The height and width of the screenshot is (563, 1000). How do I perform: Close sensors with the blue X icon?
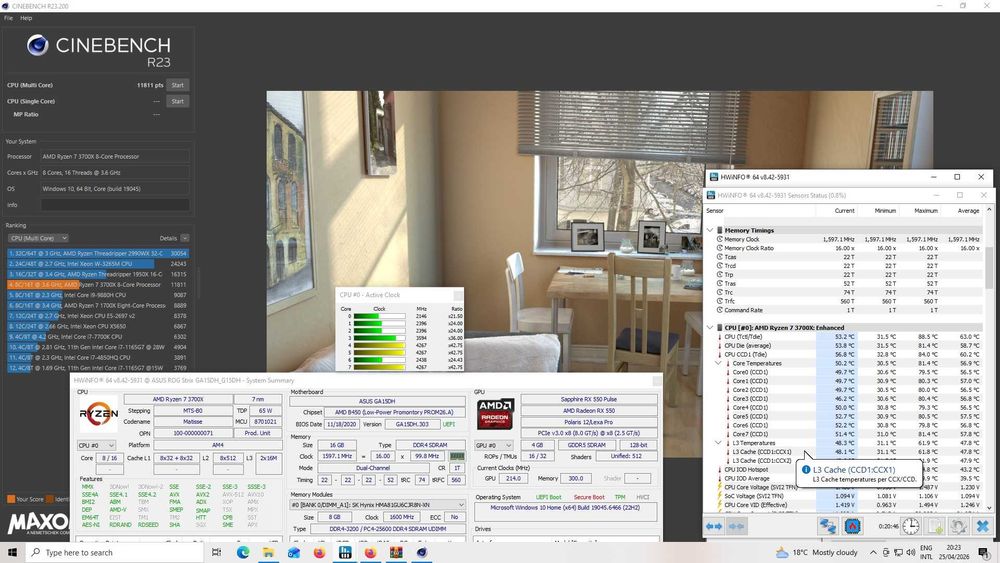pos(982,526)
